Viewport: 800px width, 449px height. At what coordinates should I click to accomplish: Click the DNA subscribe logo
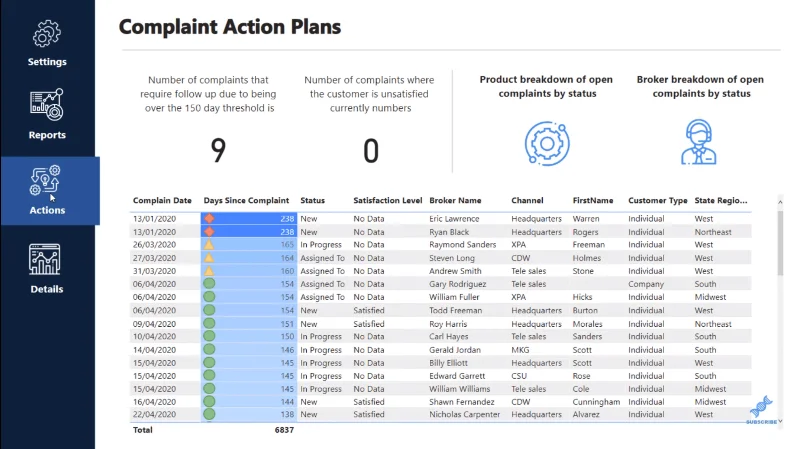(761, 407)
